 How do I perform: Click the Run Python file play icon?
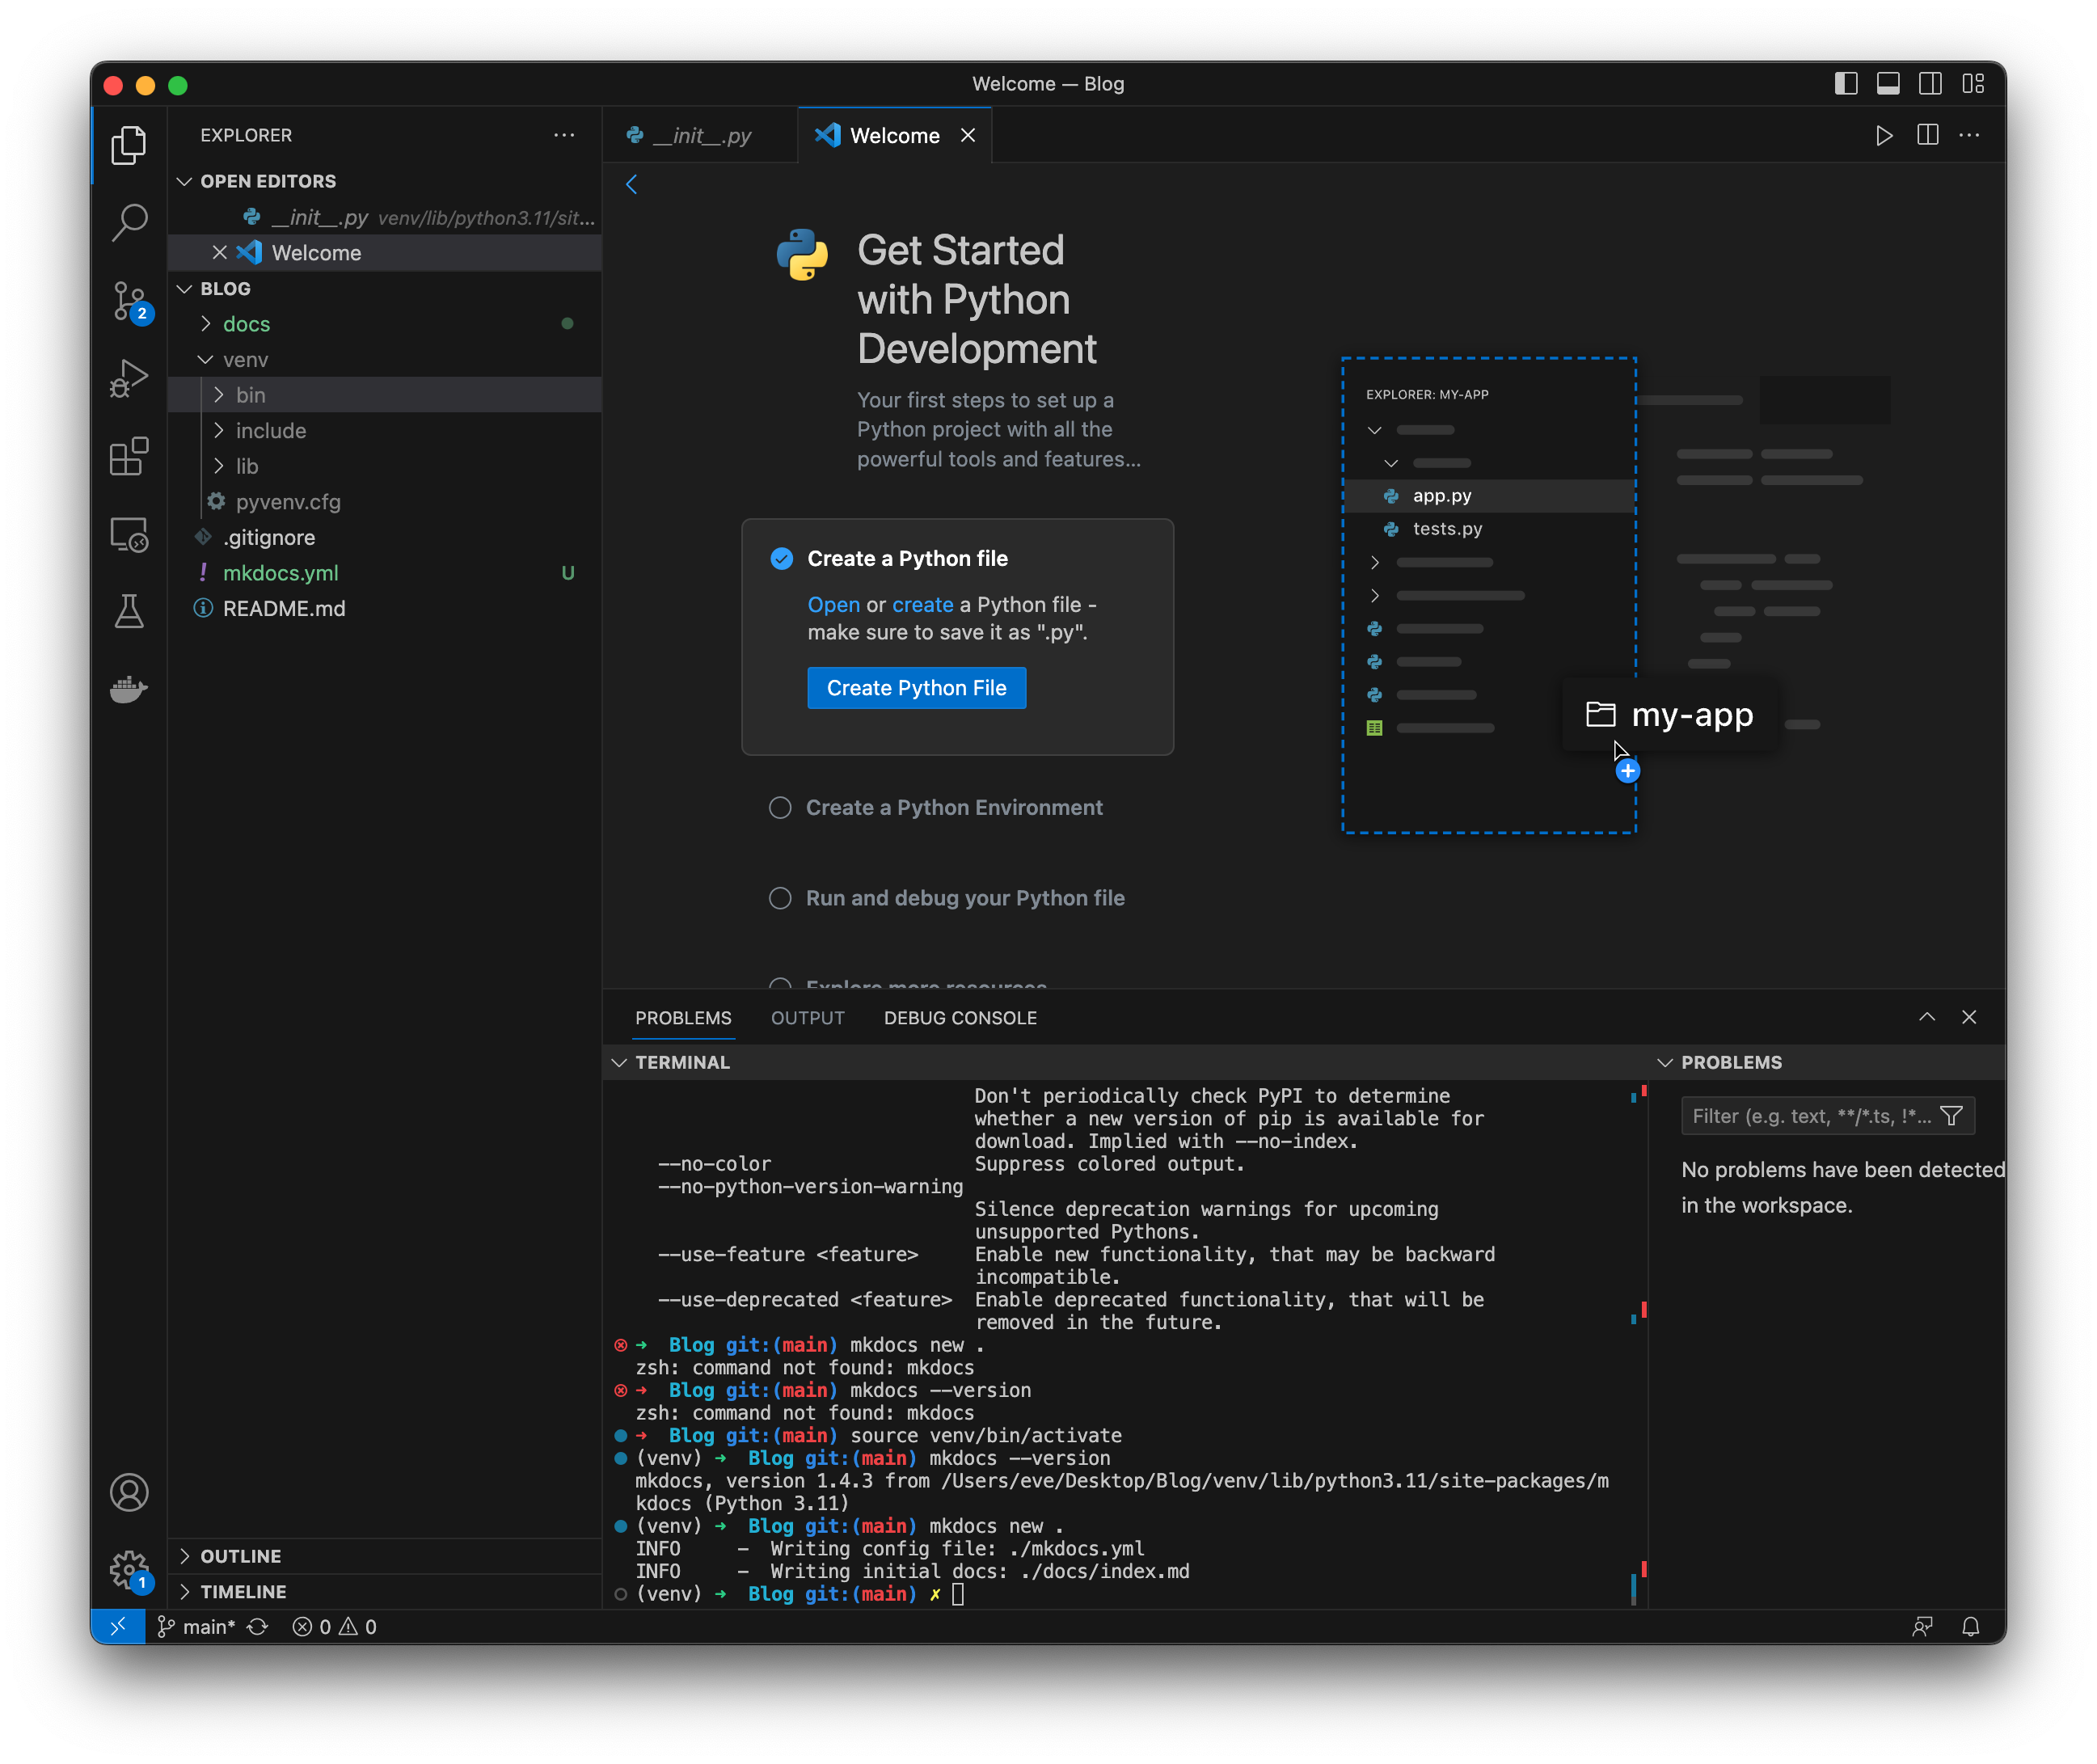(1884, 135)
